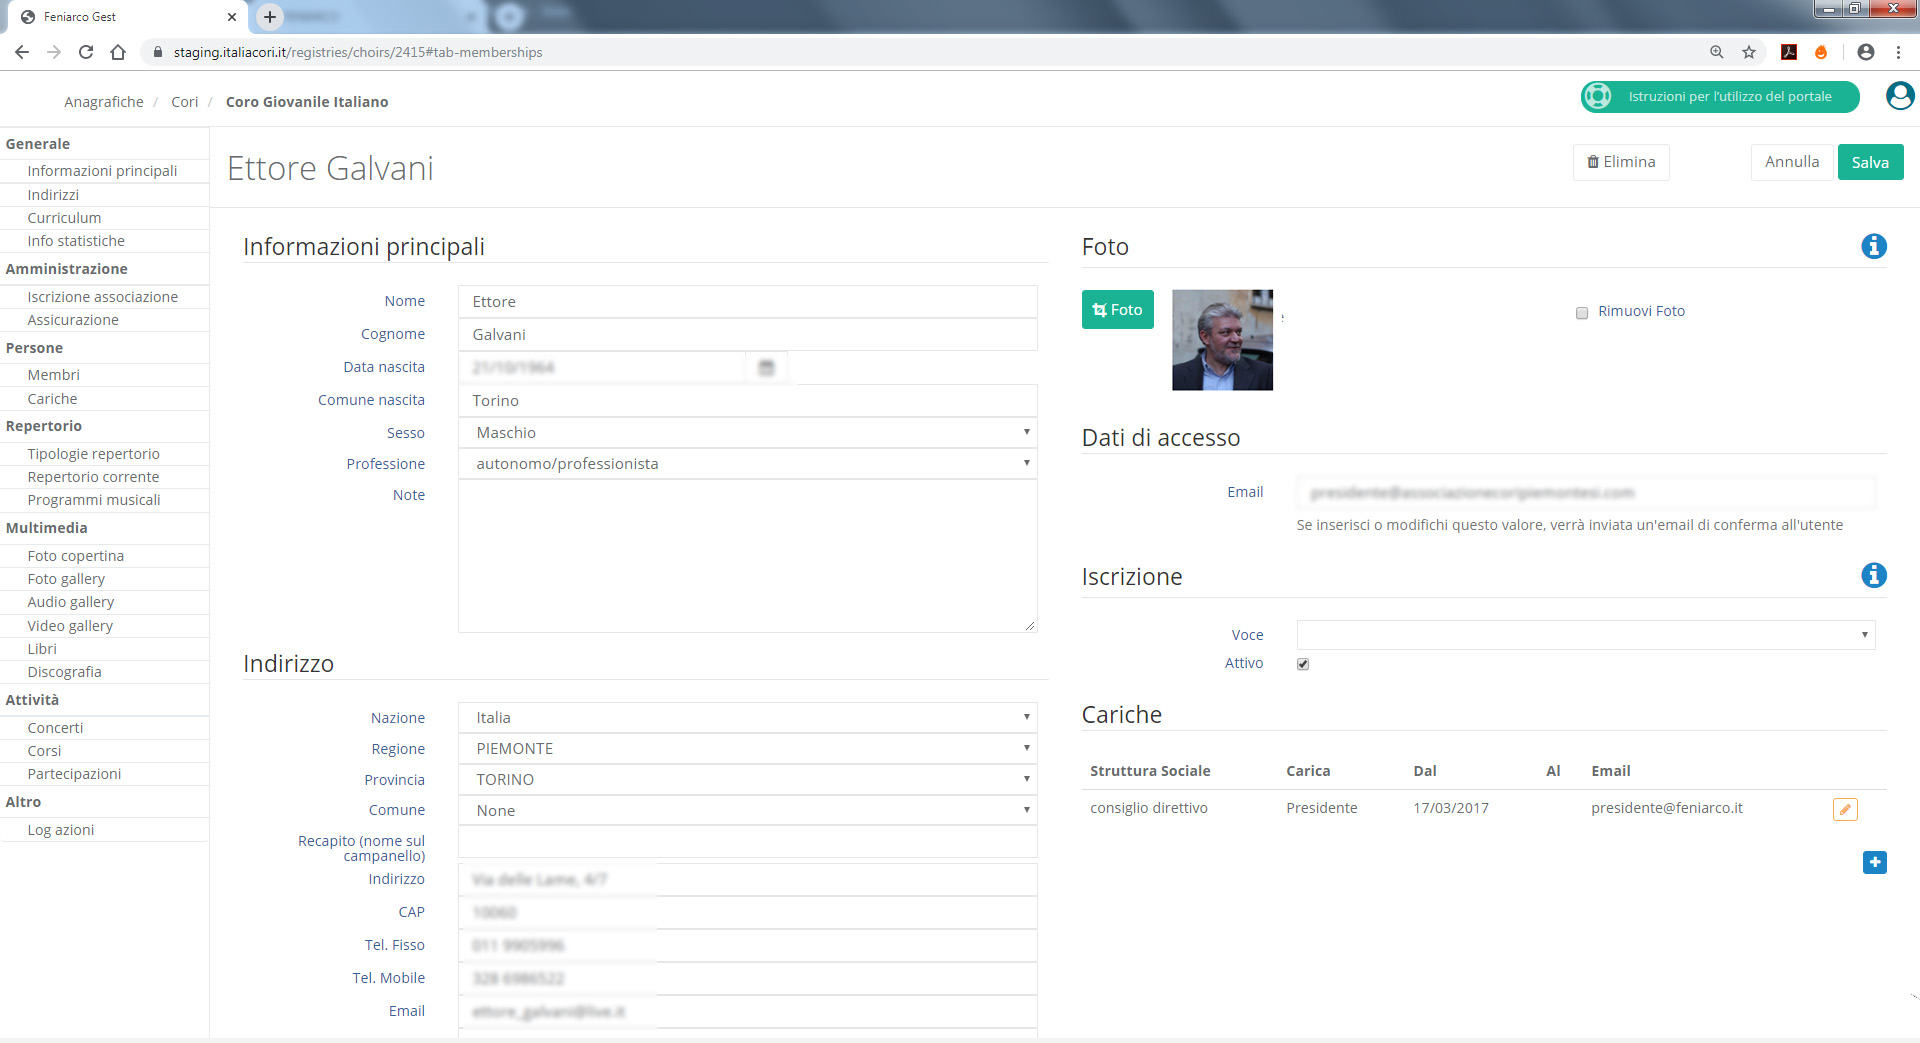Click the Ettore Galvani photo thumbnail
The width and height of the screenshot is (1920, 1043).
(x=1222, y=340)
